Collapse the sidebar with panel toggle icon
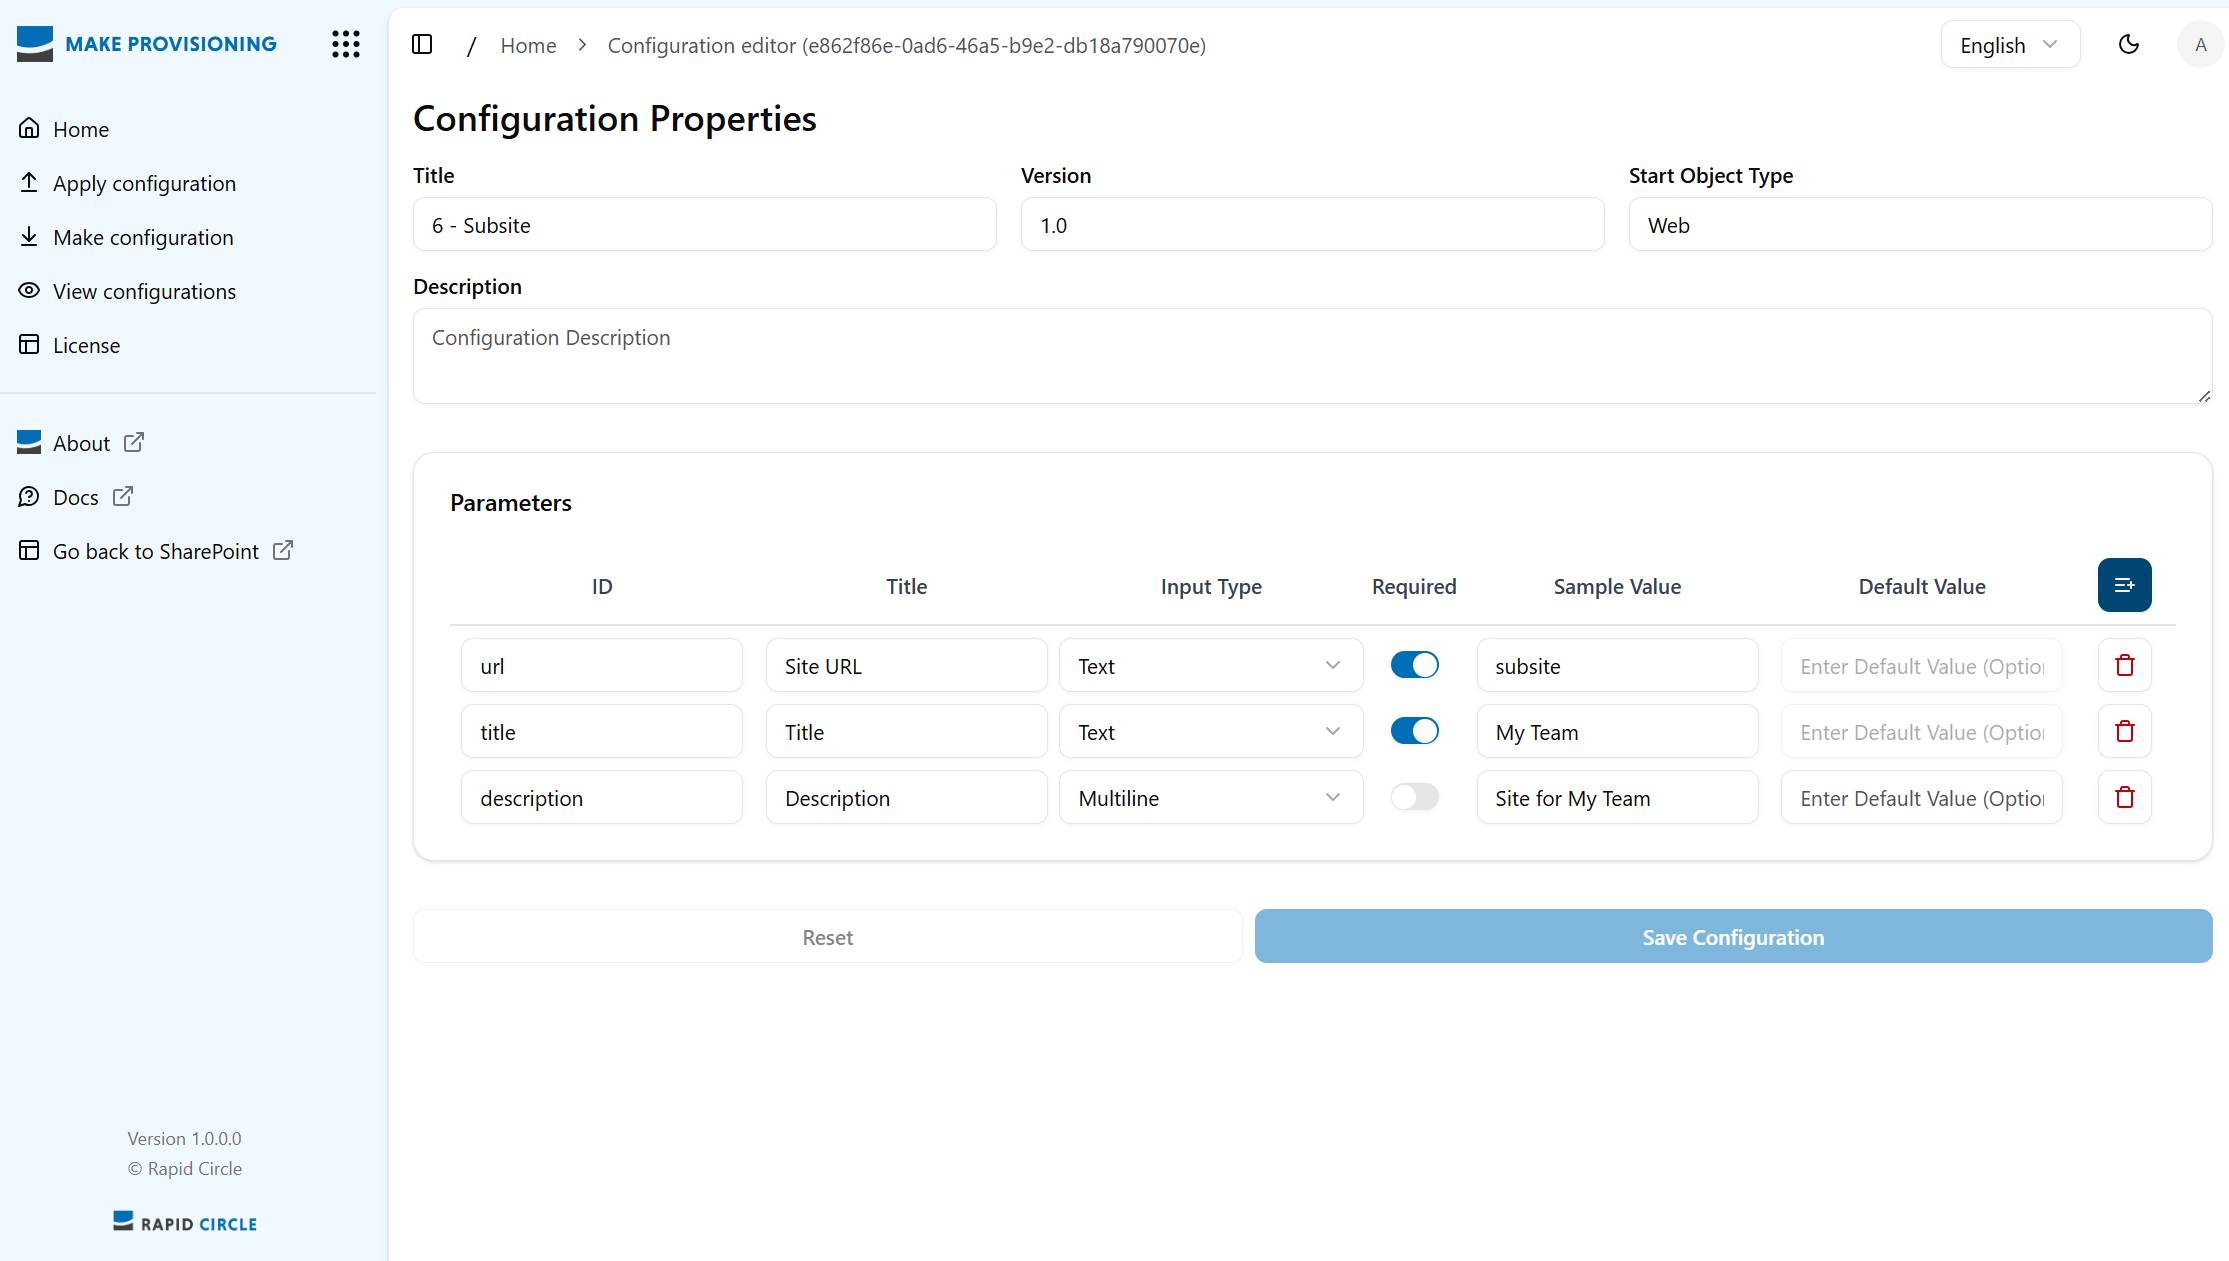The image size is (2229, 1261). [422, 44]
